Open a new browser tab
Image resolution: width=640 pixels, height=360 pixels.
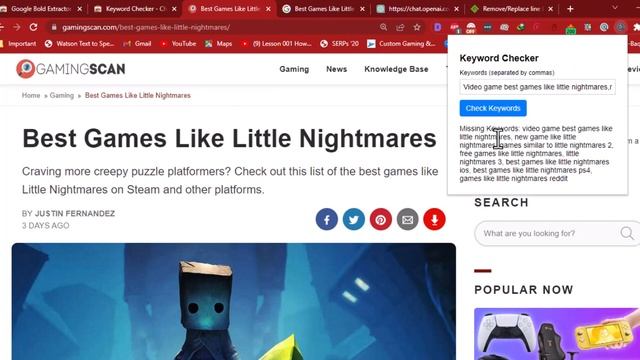click(x=570, y=9)
